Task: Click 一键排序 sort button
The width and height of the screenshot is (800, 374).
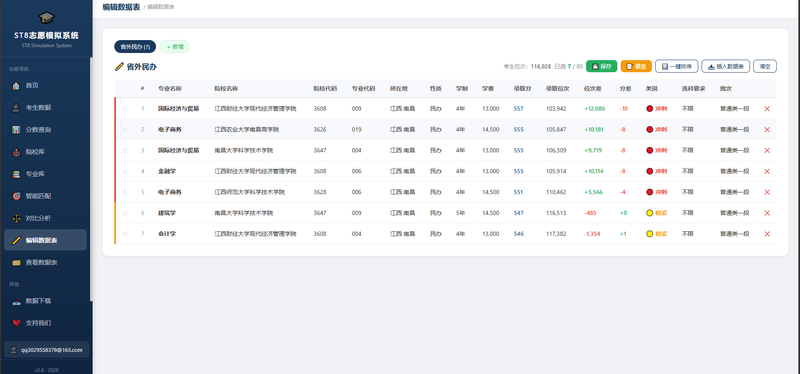Action: click(677, 66)
